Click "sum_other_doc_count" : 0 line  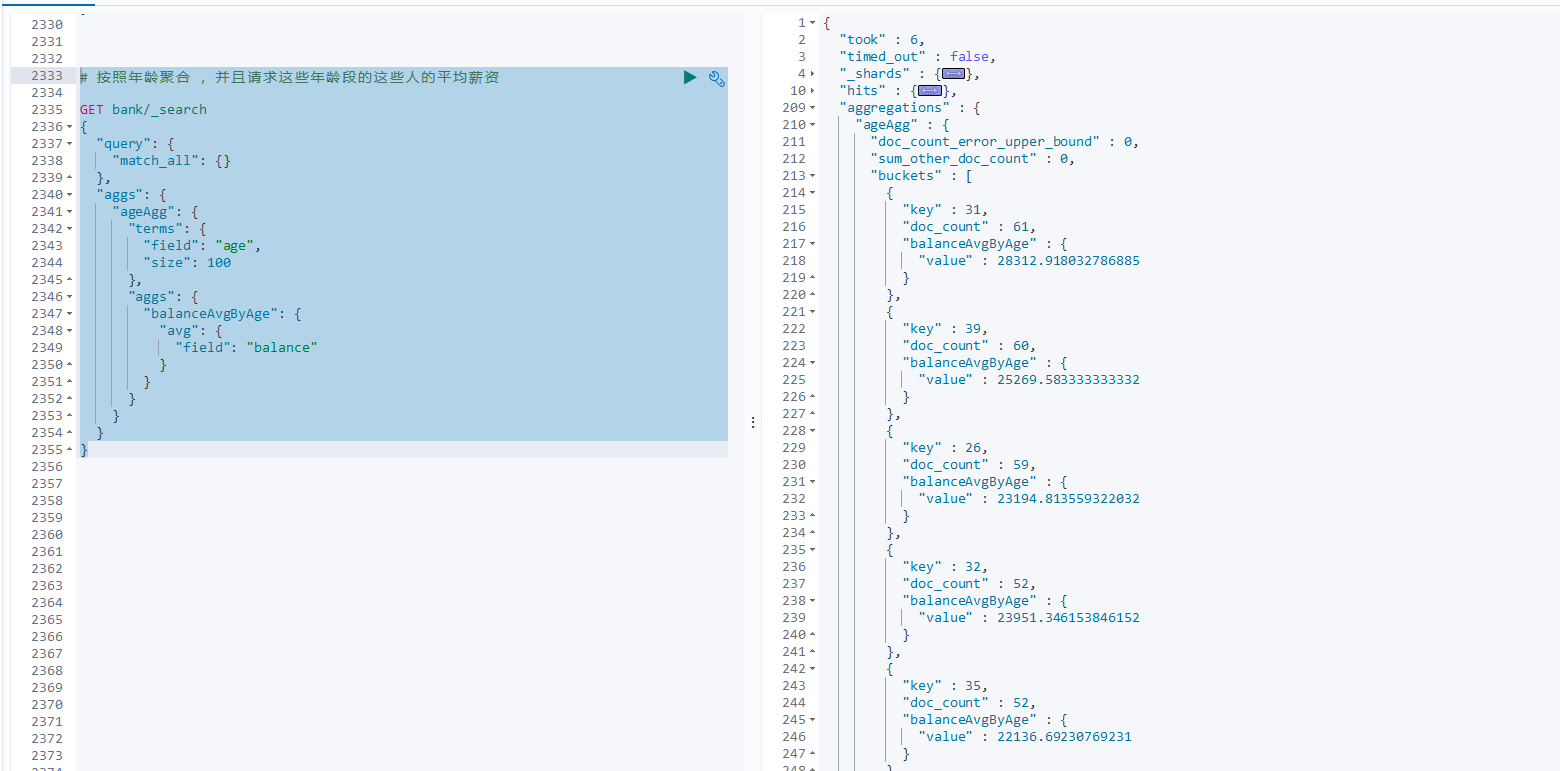[973, 159]
